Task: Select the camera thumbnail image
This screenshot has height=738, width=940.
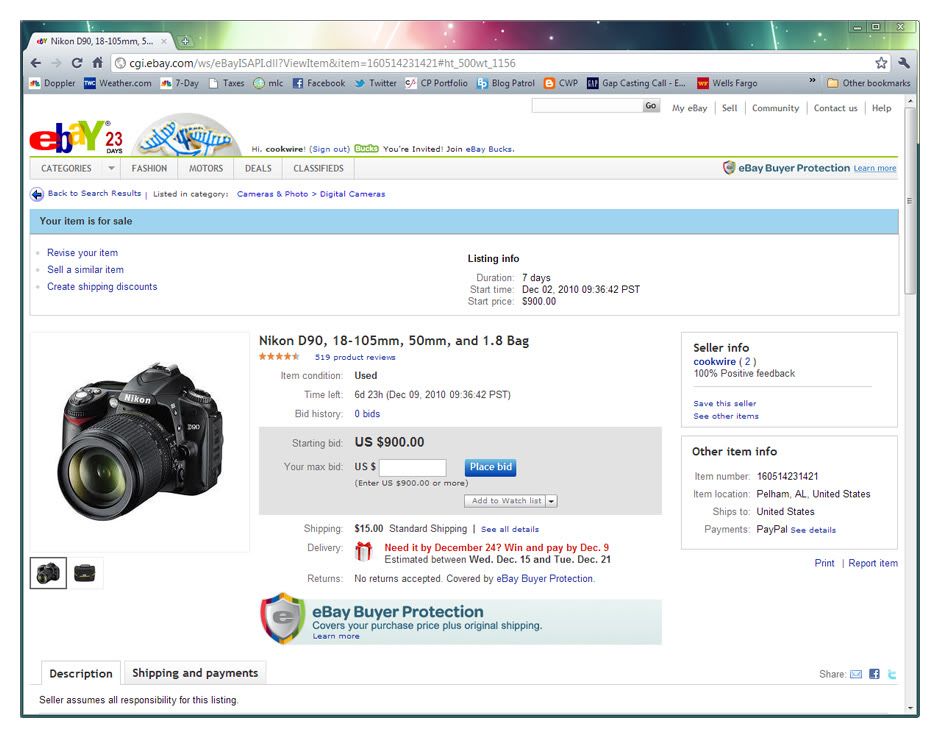Action: [x=48, y=573]
